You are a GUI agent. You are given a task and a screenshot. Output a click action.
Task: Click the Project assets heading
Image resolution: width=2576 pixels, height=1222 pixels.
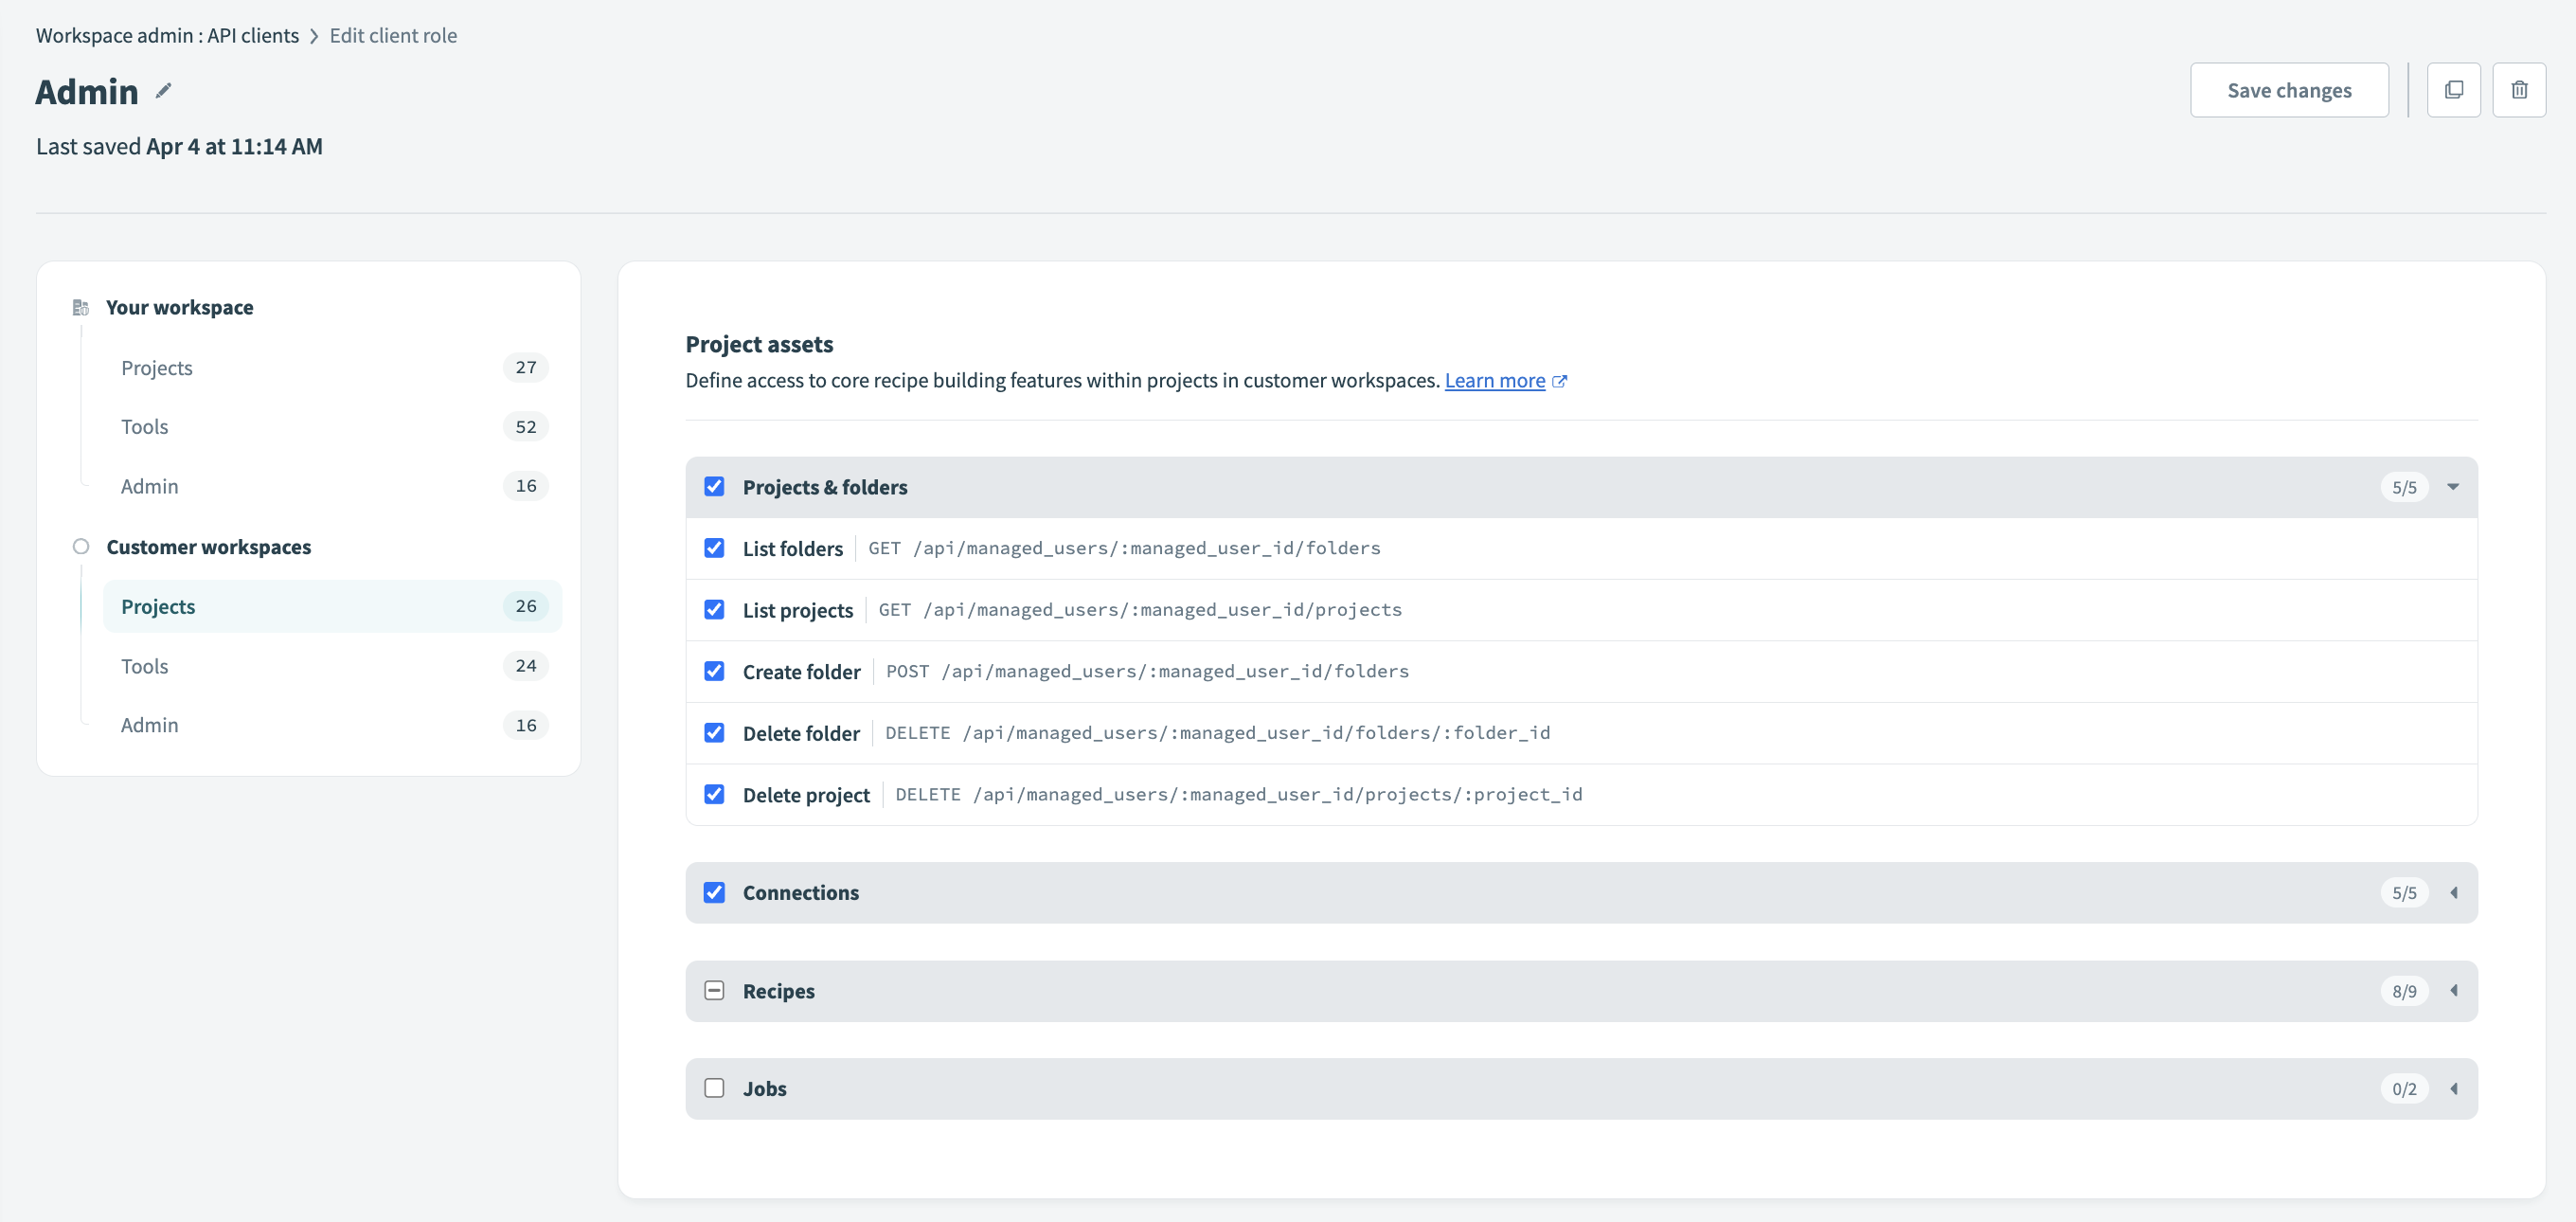759,344
